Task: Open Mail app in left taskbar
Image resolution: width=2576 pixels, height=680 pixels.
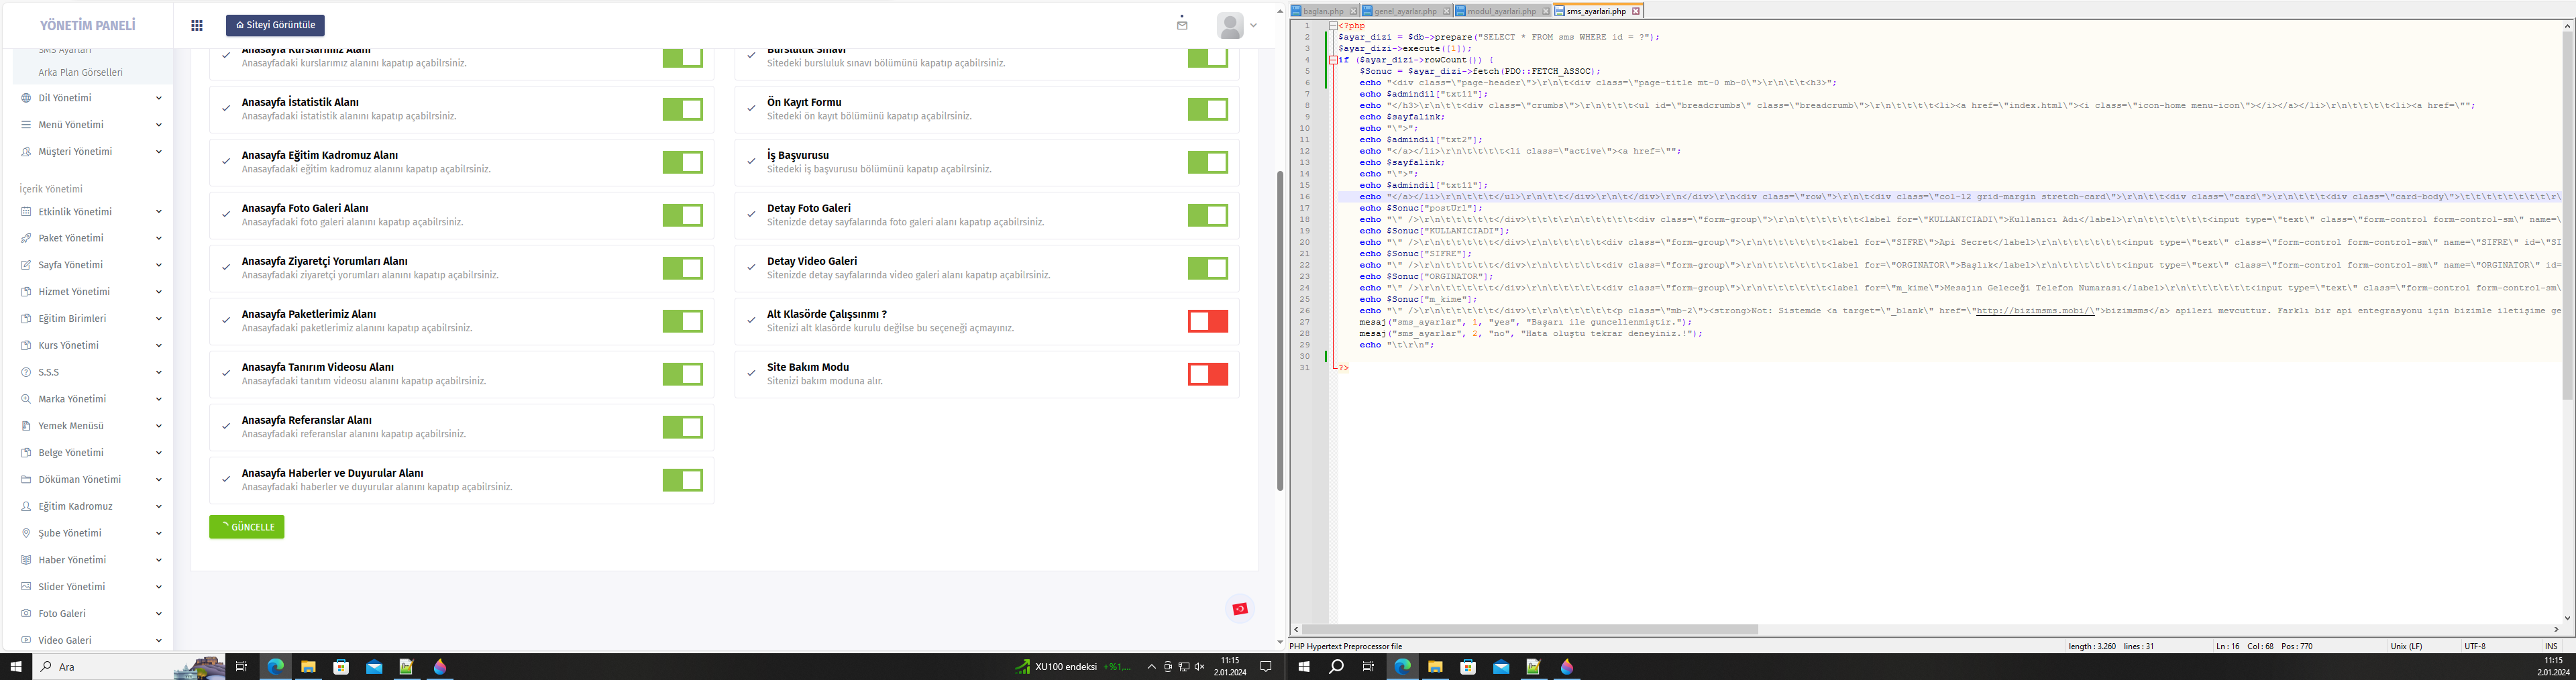Action: pyautogui.click(x=374, y=666)
